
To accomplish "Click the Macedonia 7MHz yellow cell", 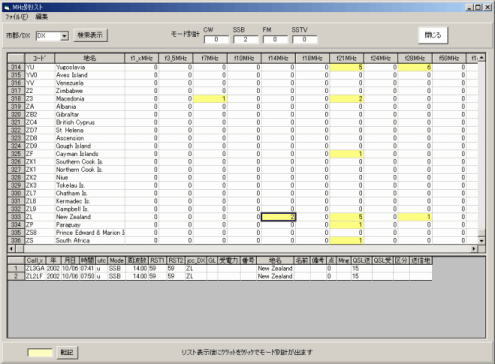I will click(x=210, y=99).
